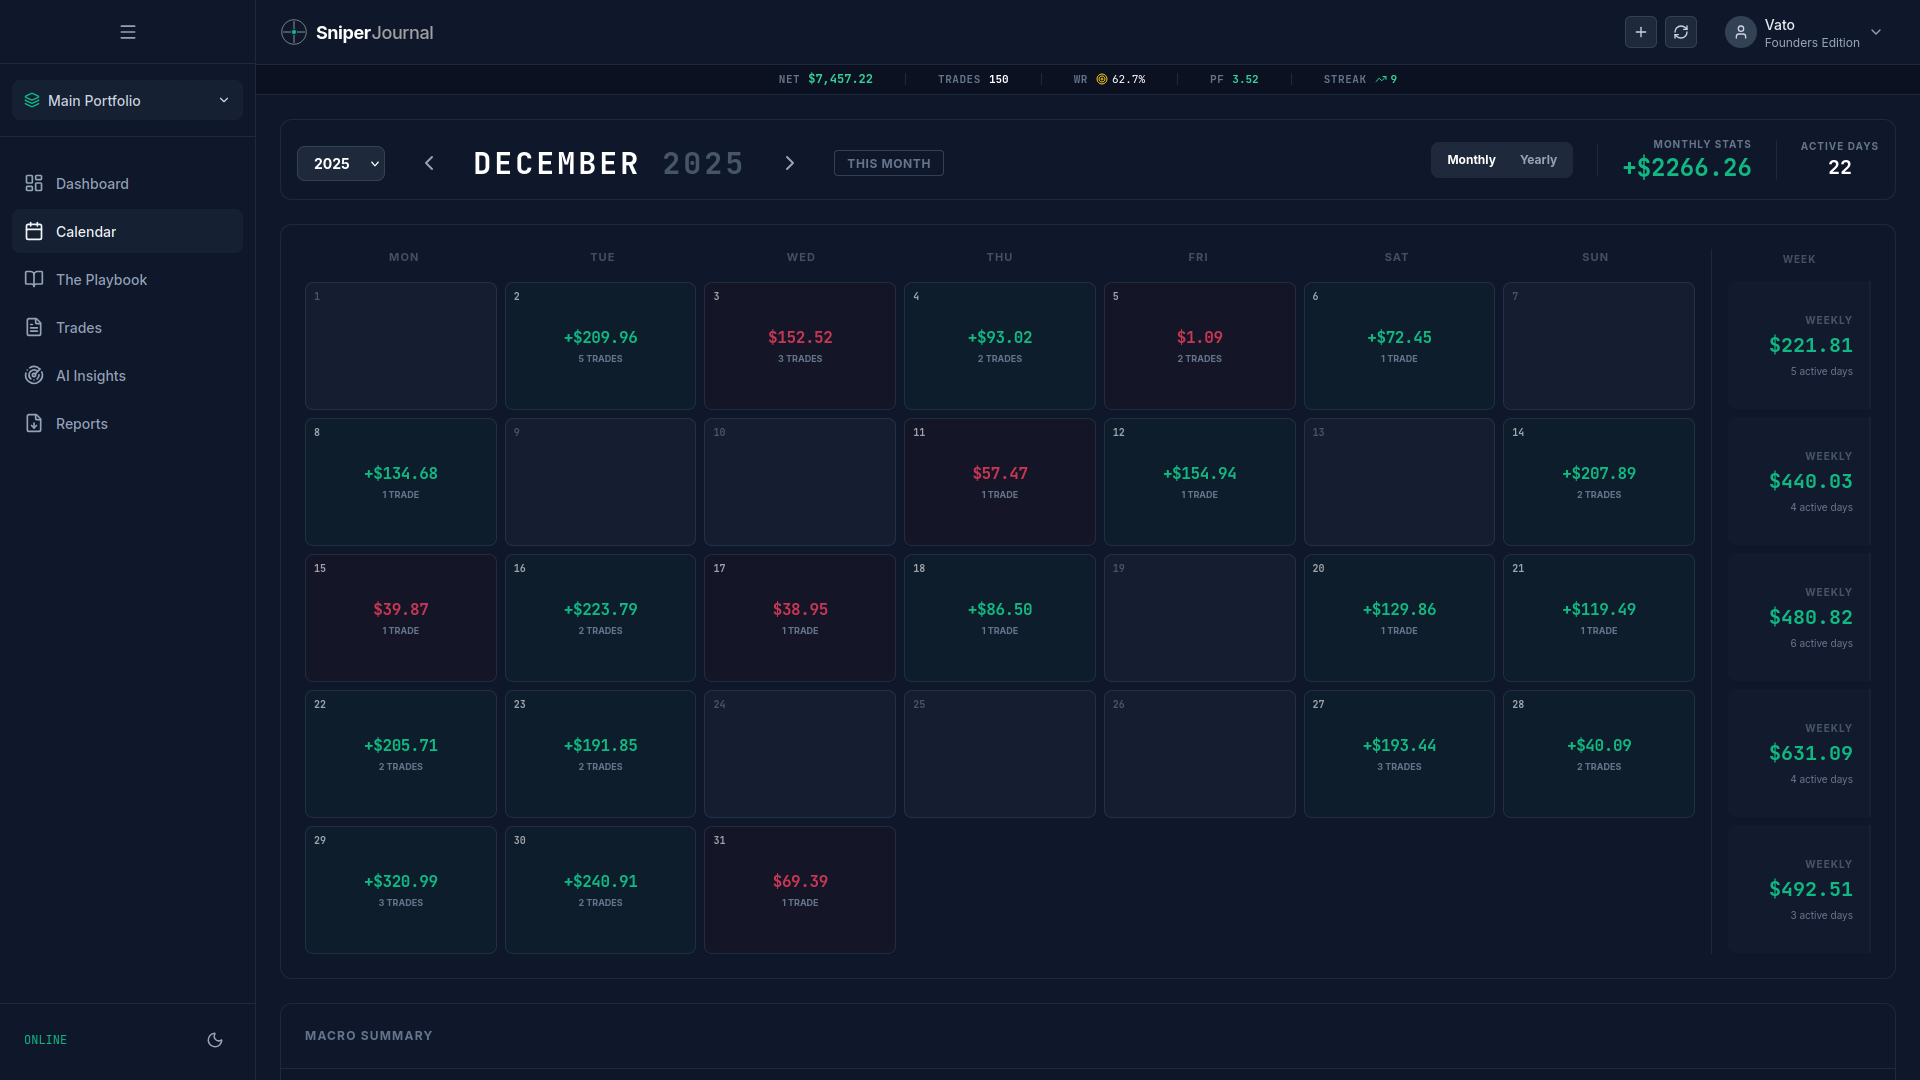Click the TRADES 150 stat
1920x1080 pixels.
973,79
